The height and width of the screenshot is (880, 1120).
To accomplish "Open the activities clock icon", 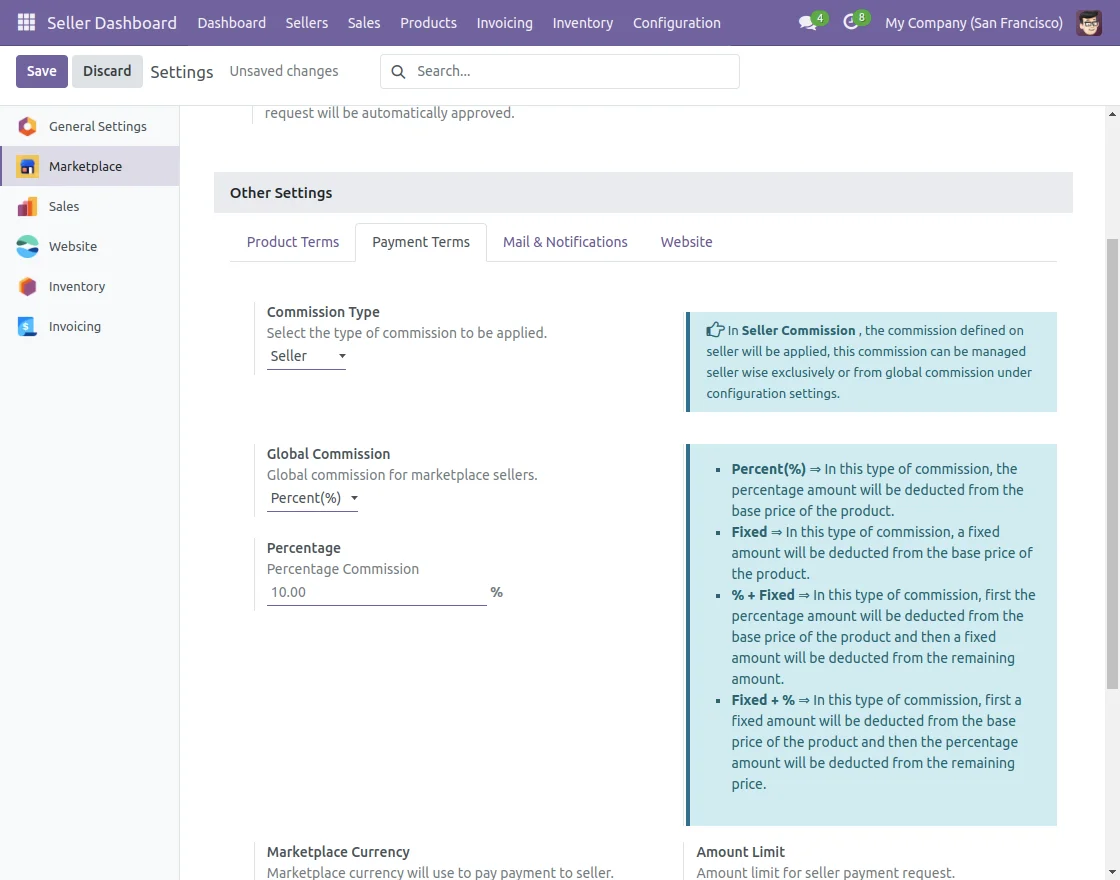I will click(x=851, y=22).
